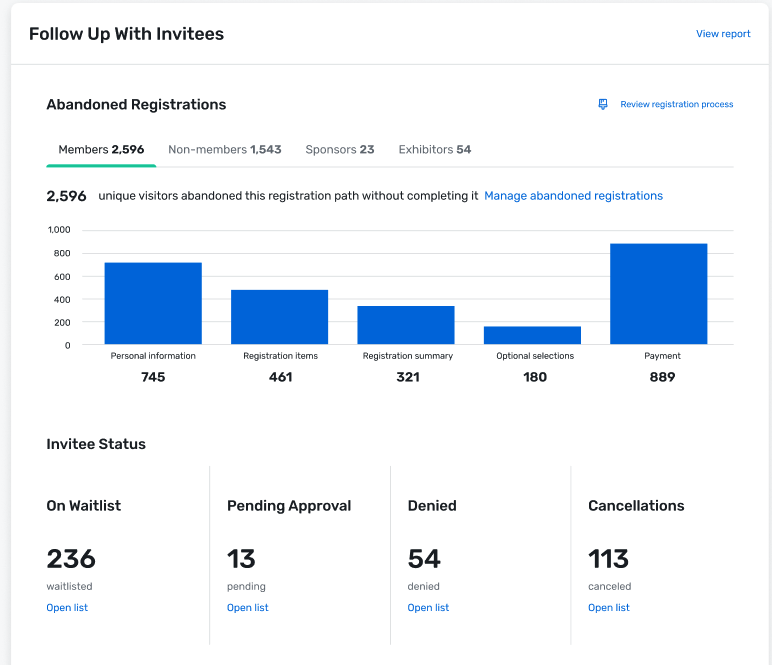
Task: Open list under Pending Approval
Action: pyautogui.click(x=247, y=608)
